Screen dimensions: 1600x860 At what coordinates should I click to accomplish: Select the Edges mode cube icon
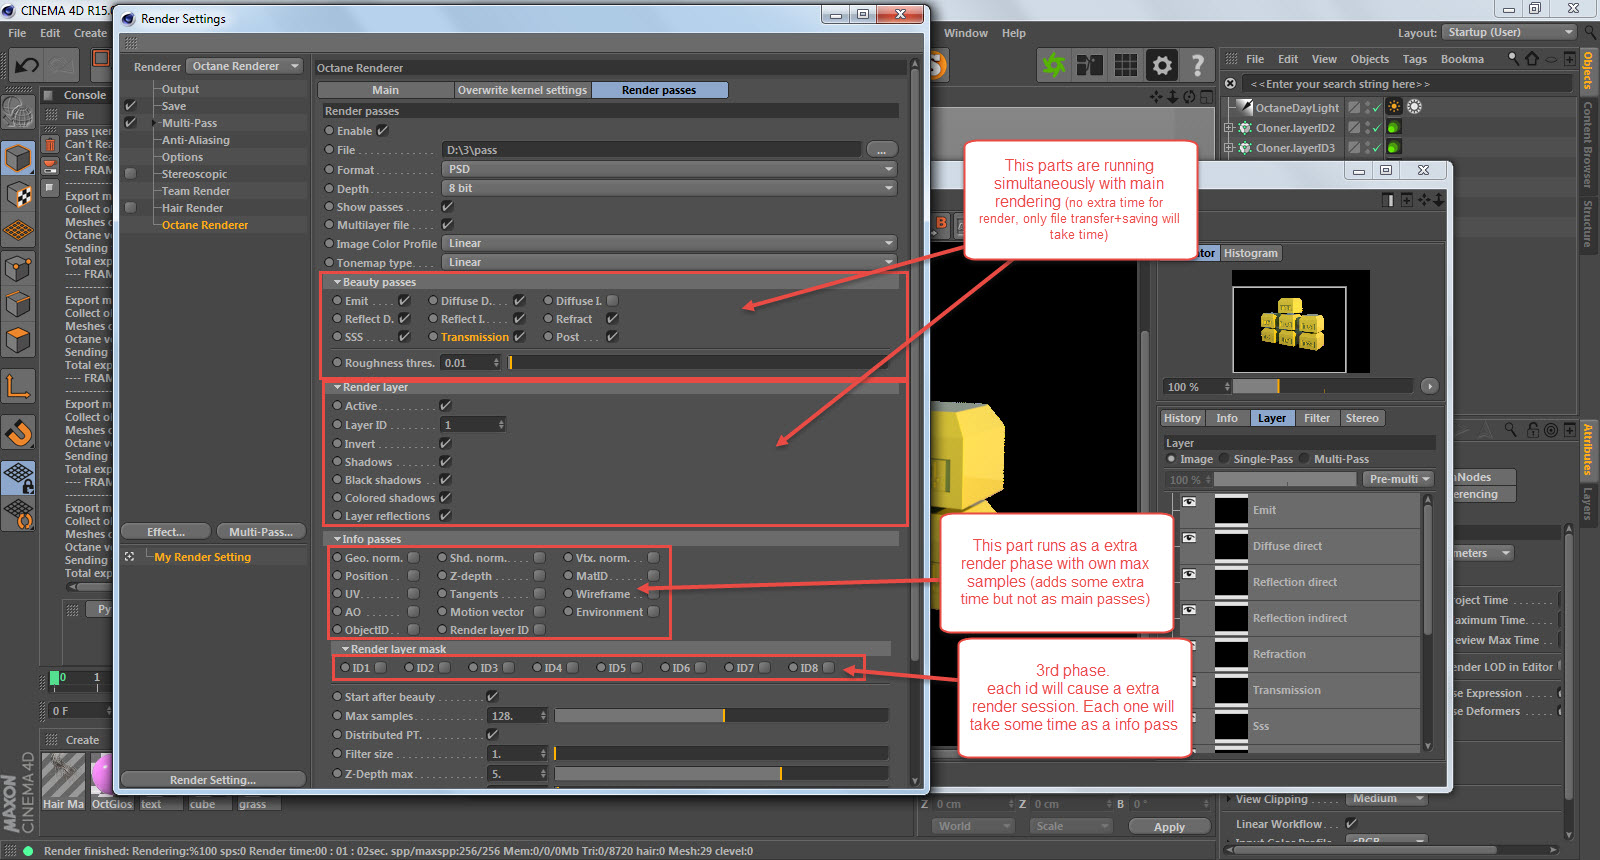coord(18,304)
